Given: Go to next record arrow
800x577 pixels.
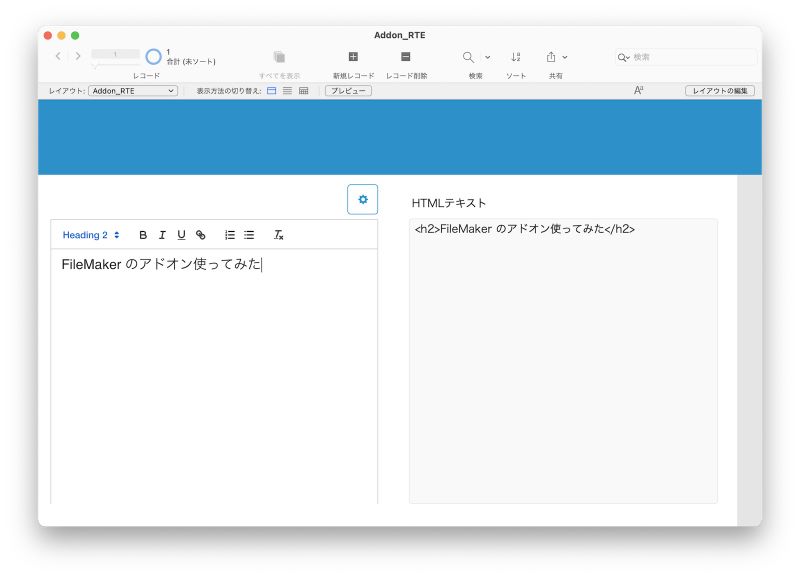Looking at the screenshot, I should (x=78, y=56).
